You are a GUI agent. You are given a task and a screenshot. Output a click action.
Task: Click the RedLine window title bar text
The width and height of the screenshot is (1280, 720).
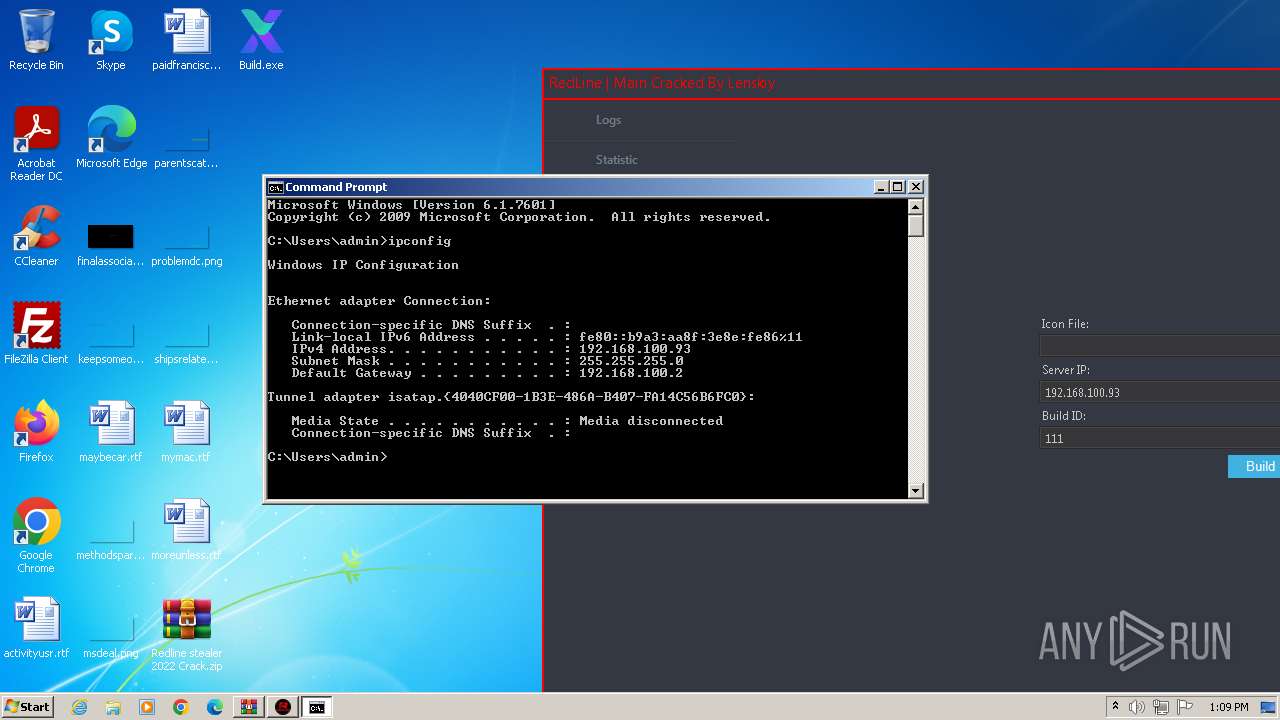tap(661, 83)
